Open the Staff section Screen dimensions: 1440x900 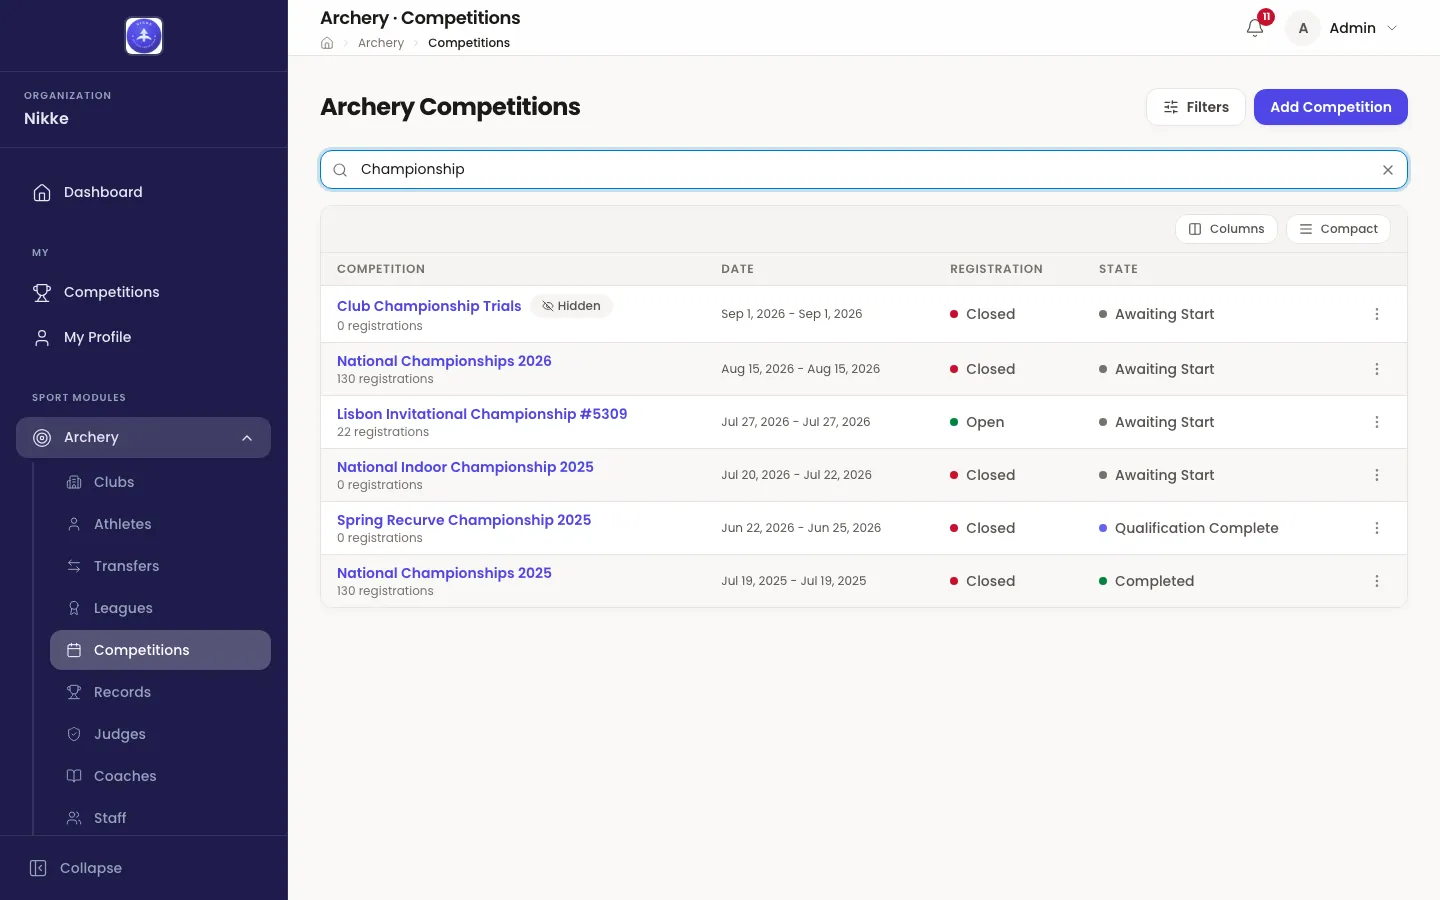[160, 818]
